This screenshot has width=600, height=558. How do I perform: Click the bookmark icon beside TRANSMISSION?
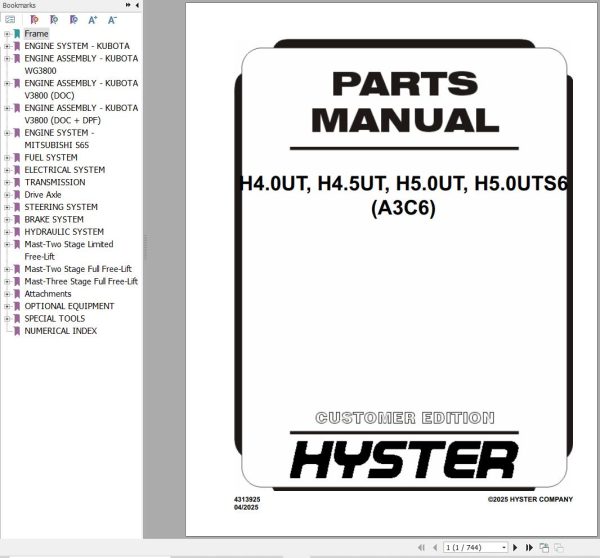click(x=17, y=182)
